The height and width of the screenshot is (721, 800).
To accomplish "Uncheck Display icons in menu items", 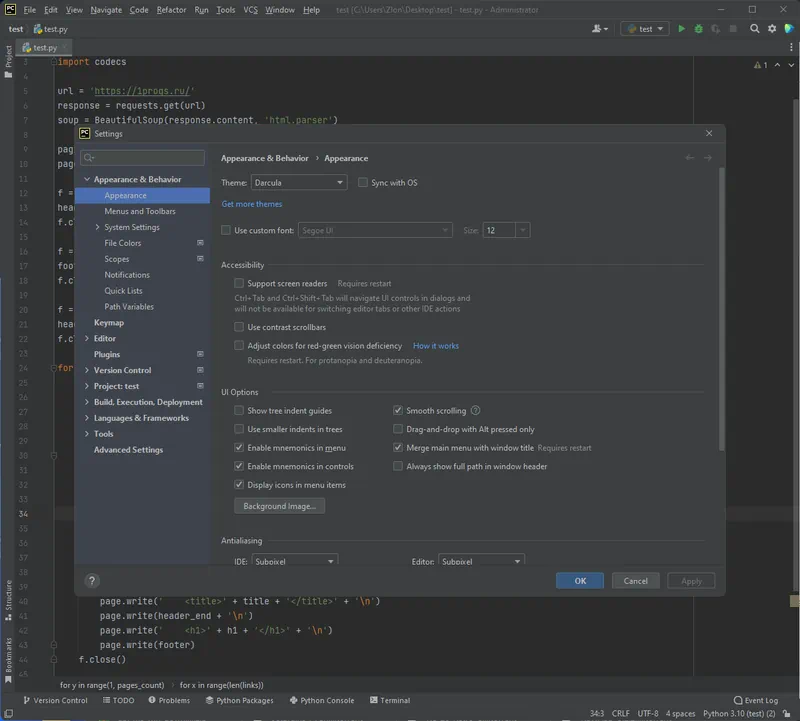I will pos(239,485).
